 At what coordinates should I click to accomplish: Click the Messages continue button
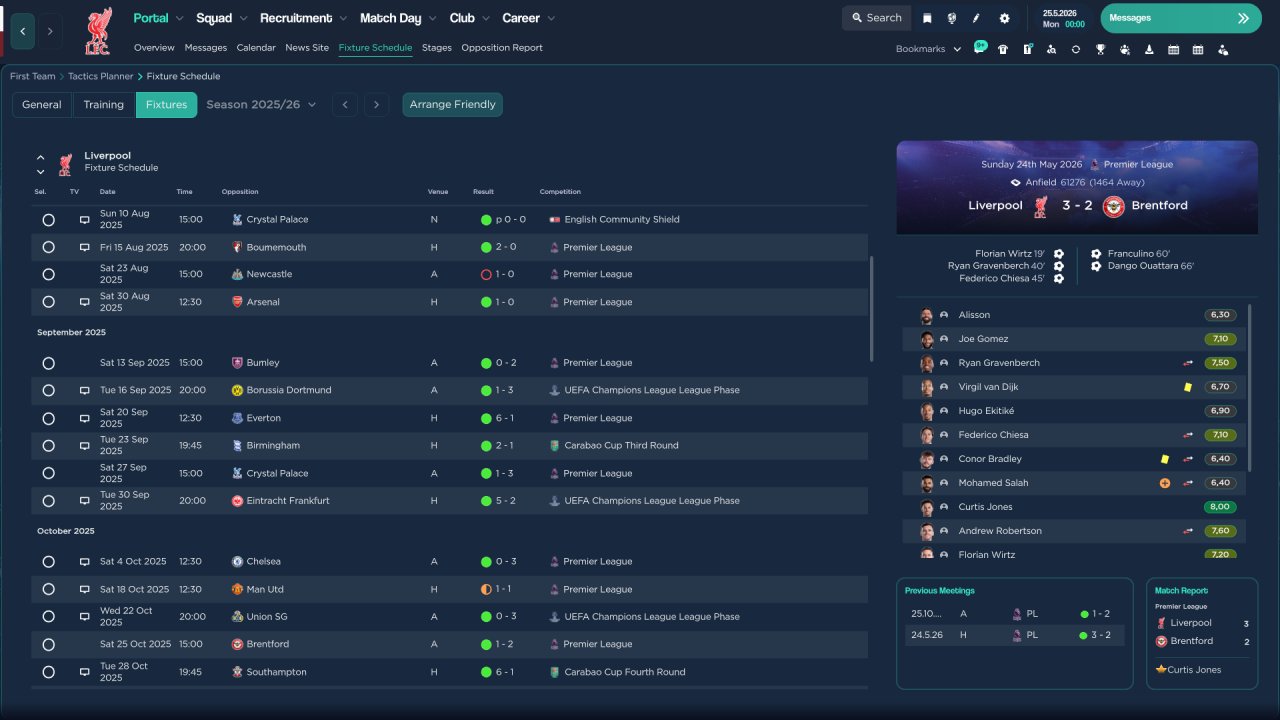[1181, 18]
